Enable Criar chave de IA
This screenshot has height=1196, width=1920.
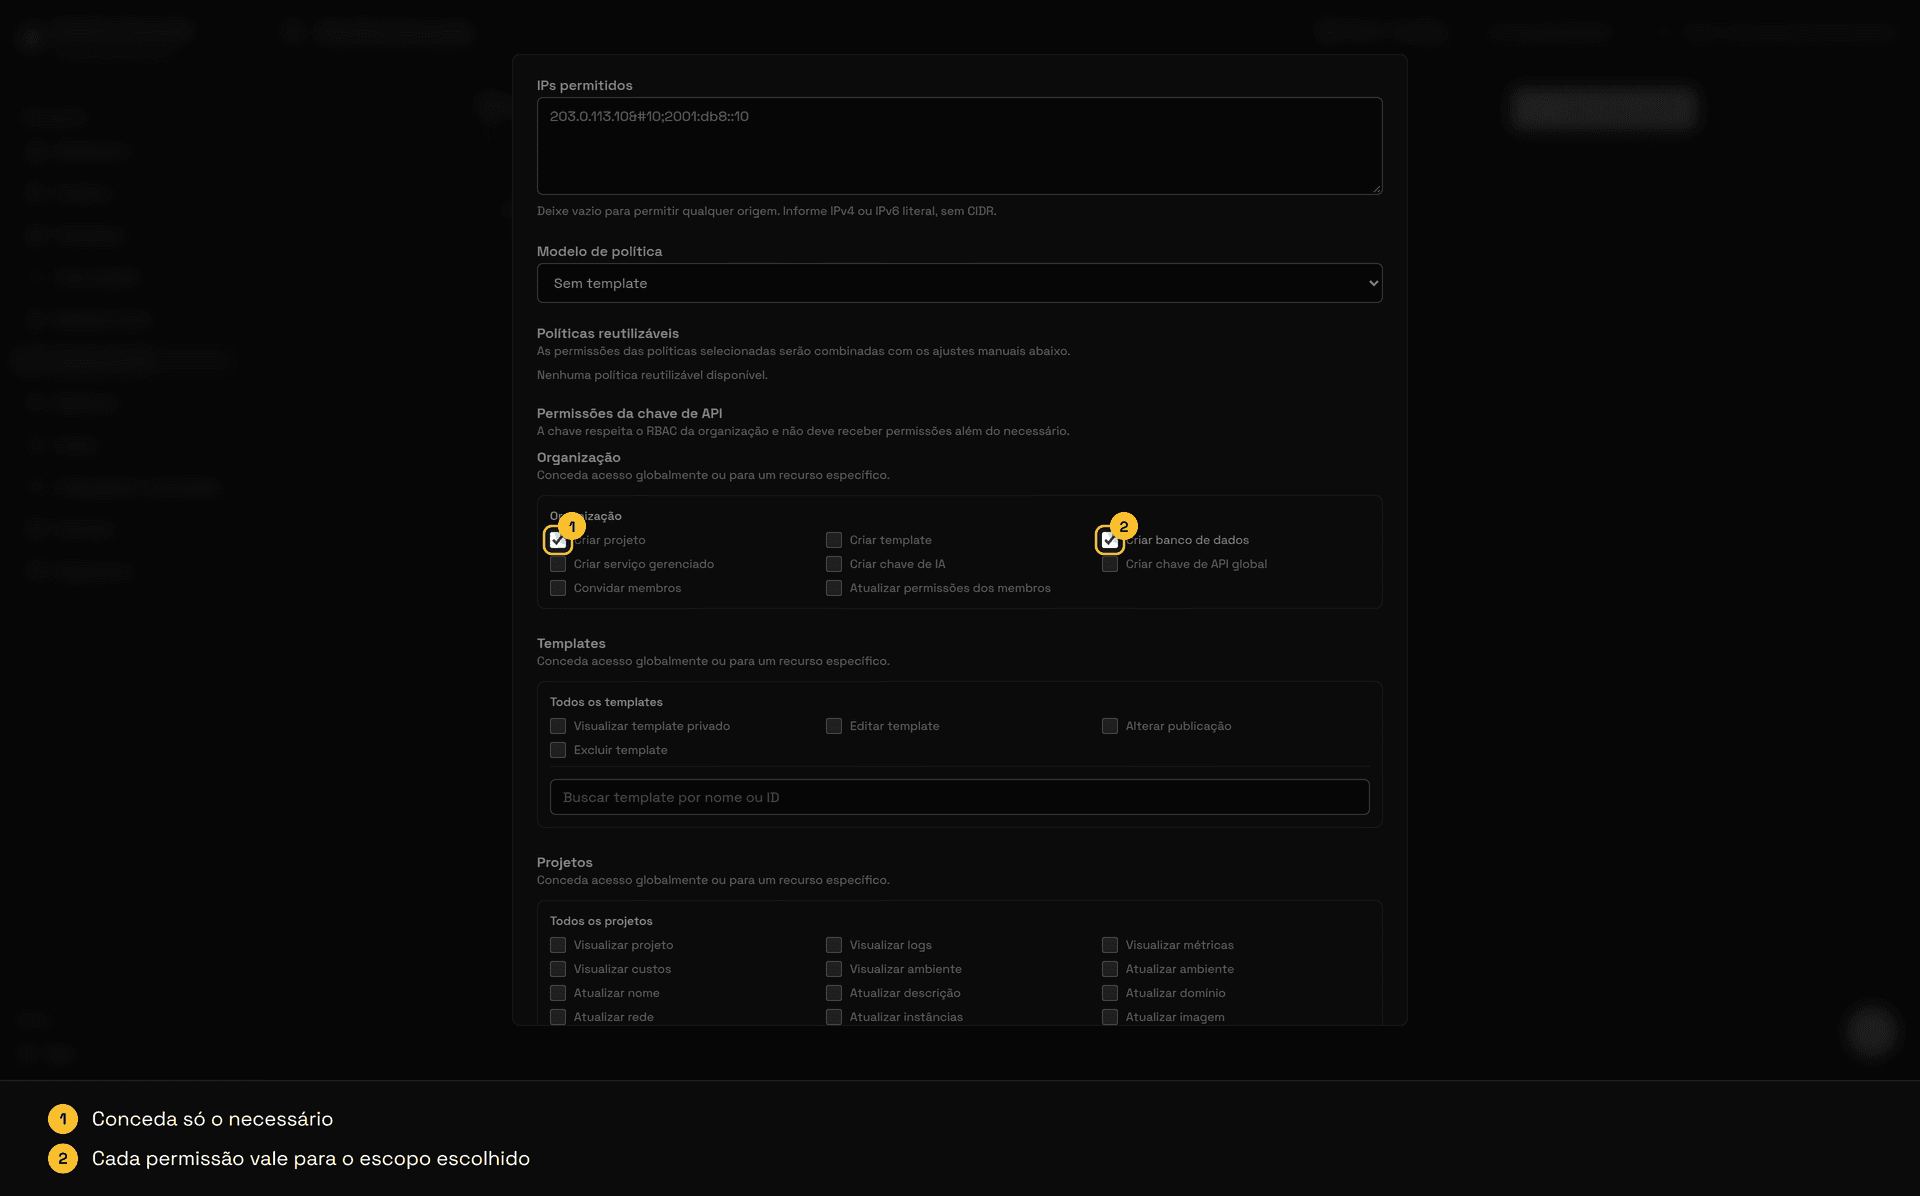coord(834,564)
